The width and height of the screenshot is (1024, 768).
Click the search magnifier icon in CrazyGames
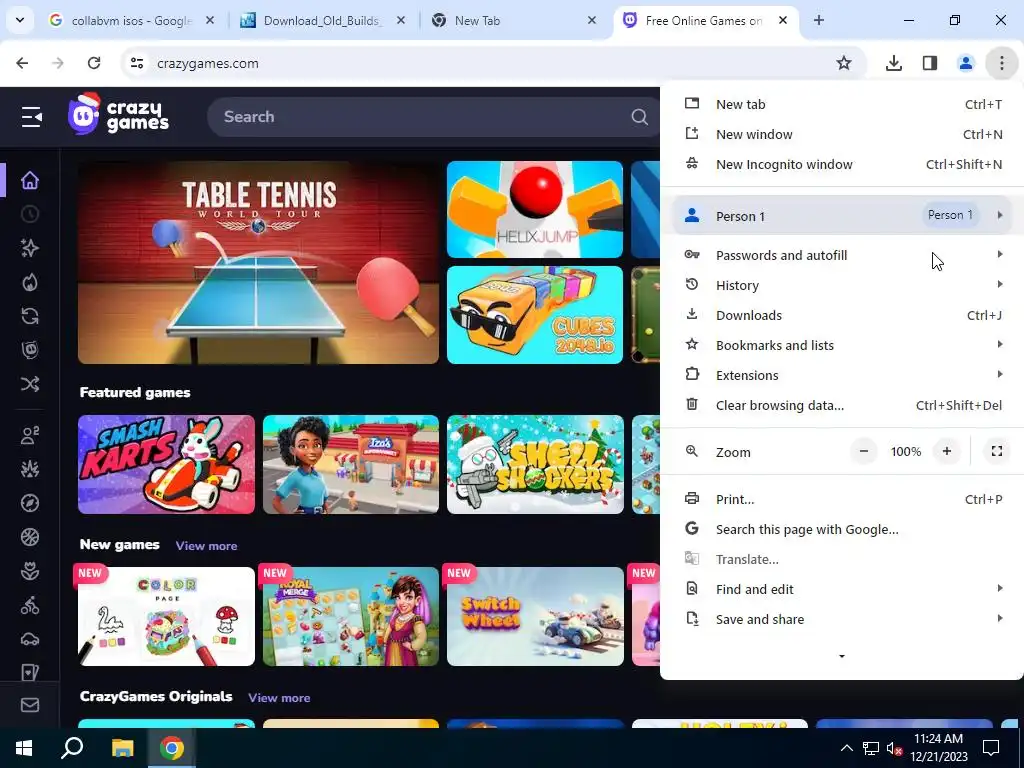click(639, 117)
